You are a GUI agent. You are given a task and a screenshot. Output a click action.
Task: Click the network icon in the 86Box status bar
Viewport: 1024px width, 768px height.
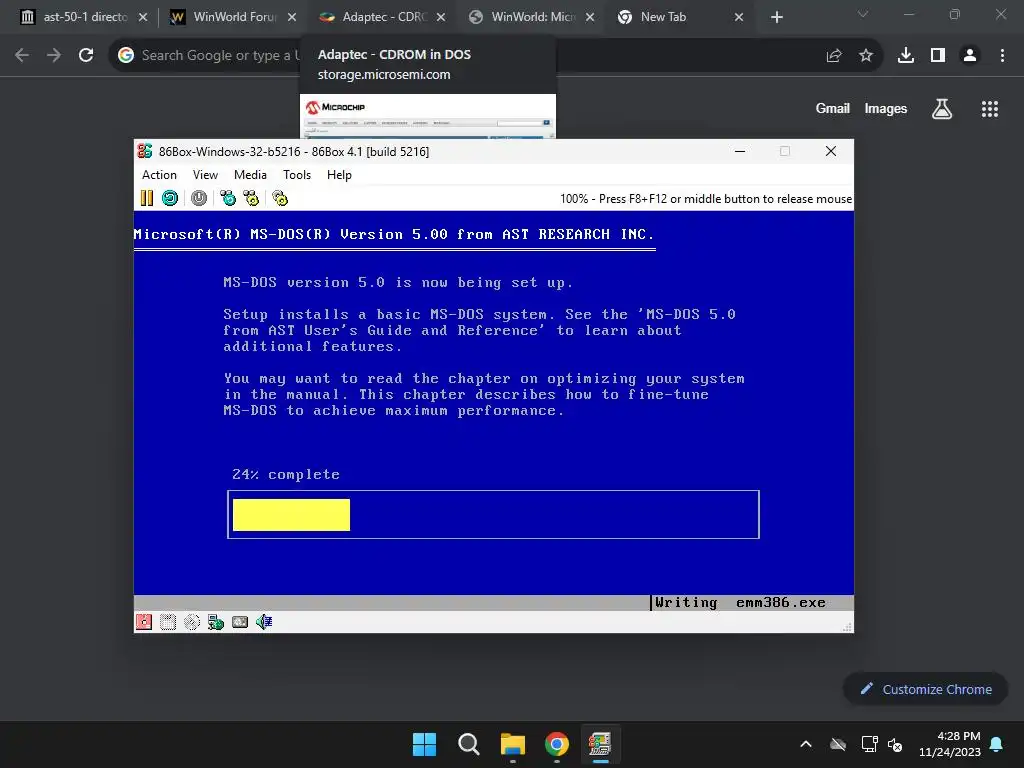216,622
